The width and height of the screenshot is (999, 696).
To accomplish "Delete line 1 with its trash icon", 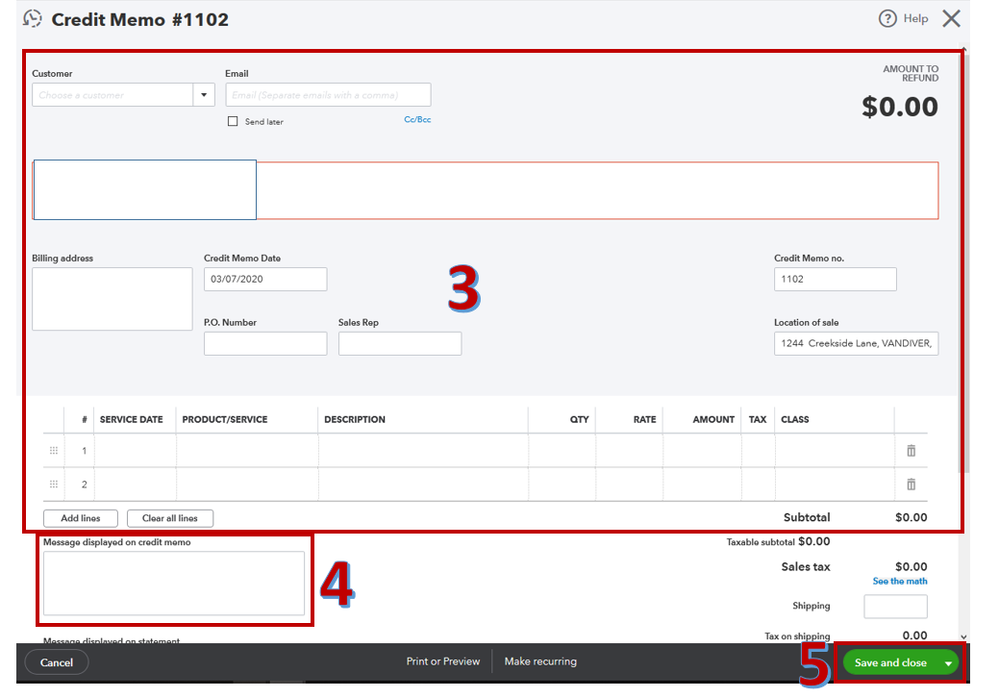I will click(x=911, y=451).
